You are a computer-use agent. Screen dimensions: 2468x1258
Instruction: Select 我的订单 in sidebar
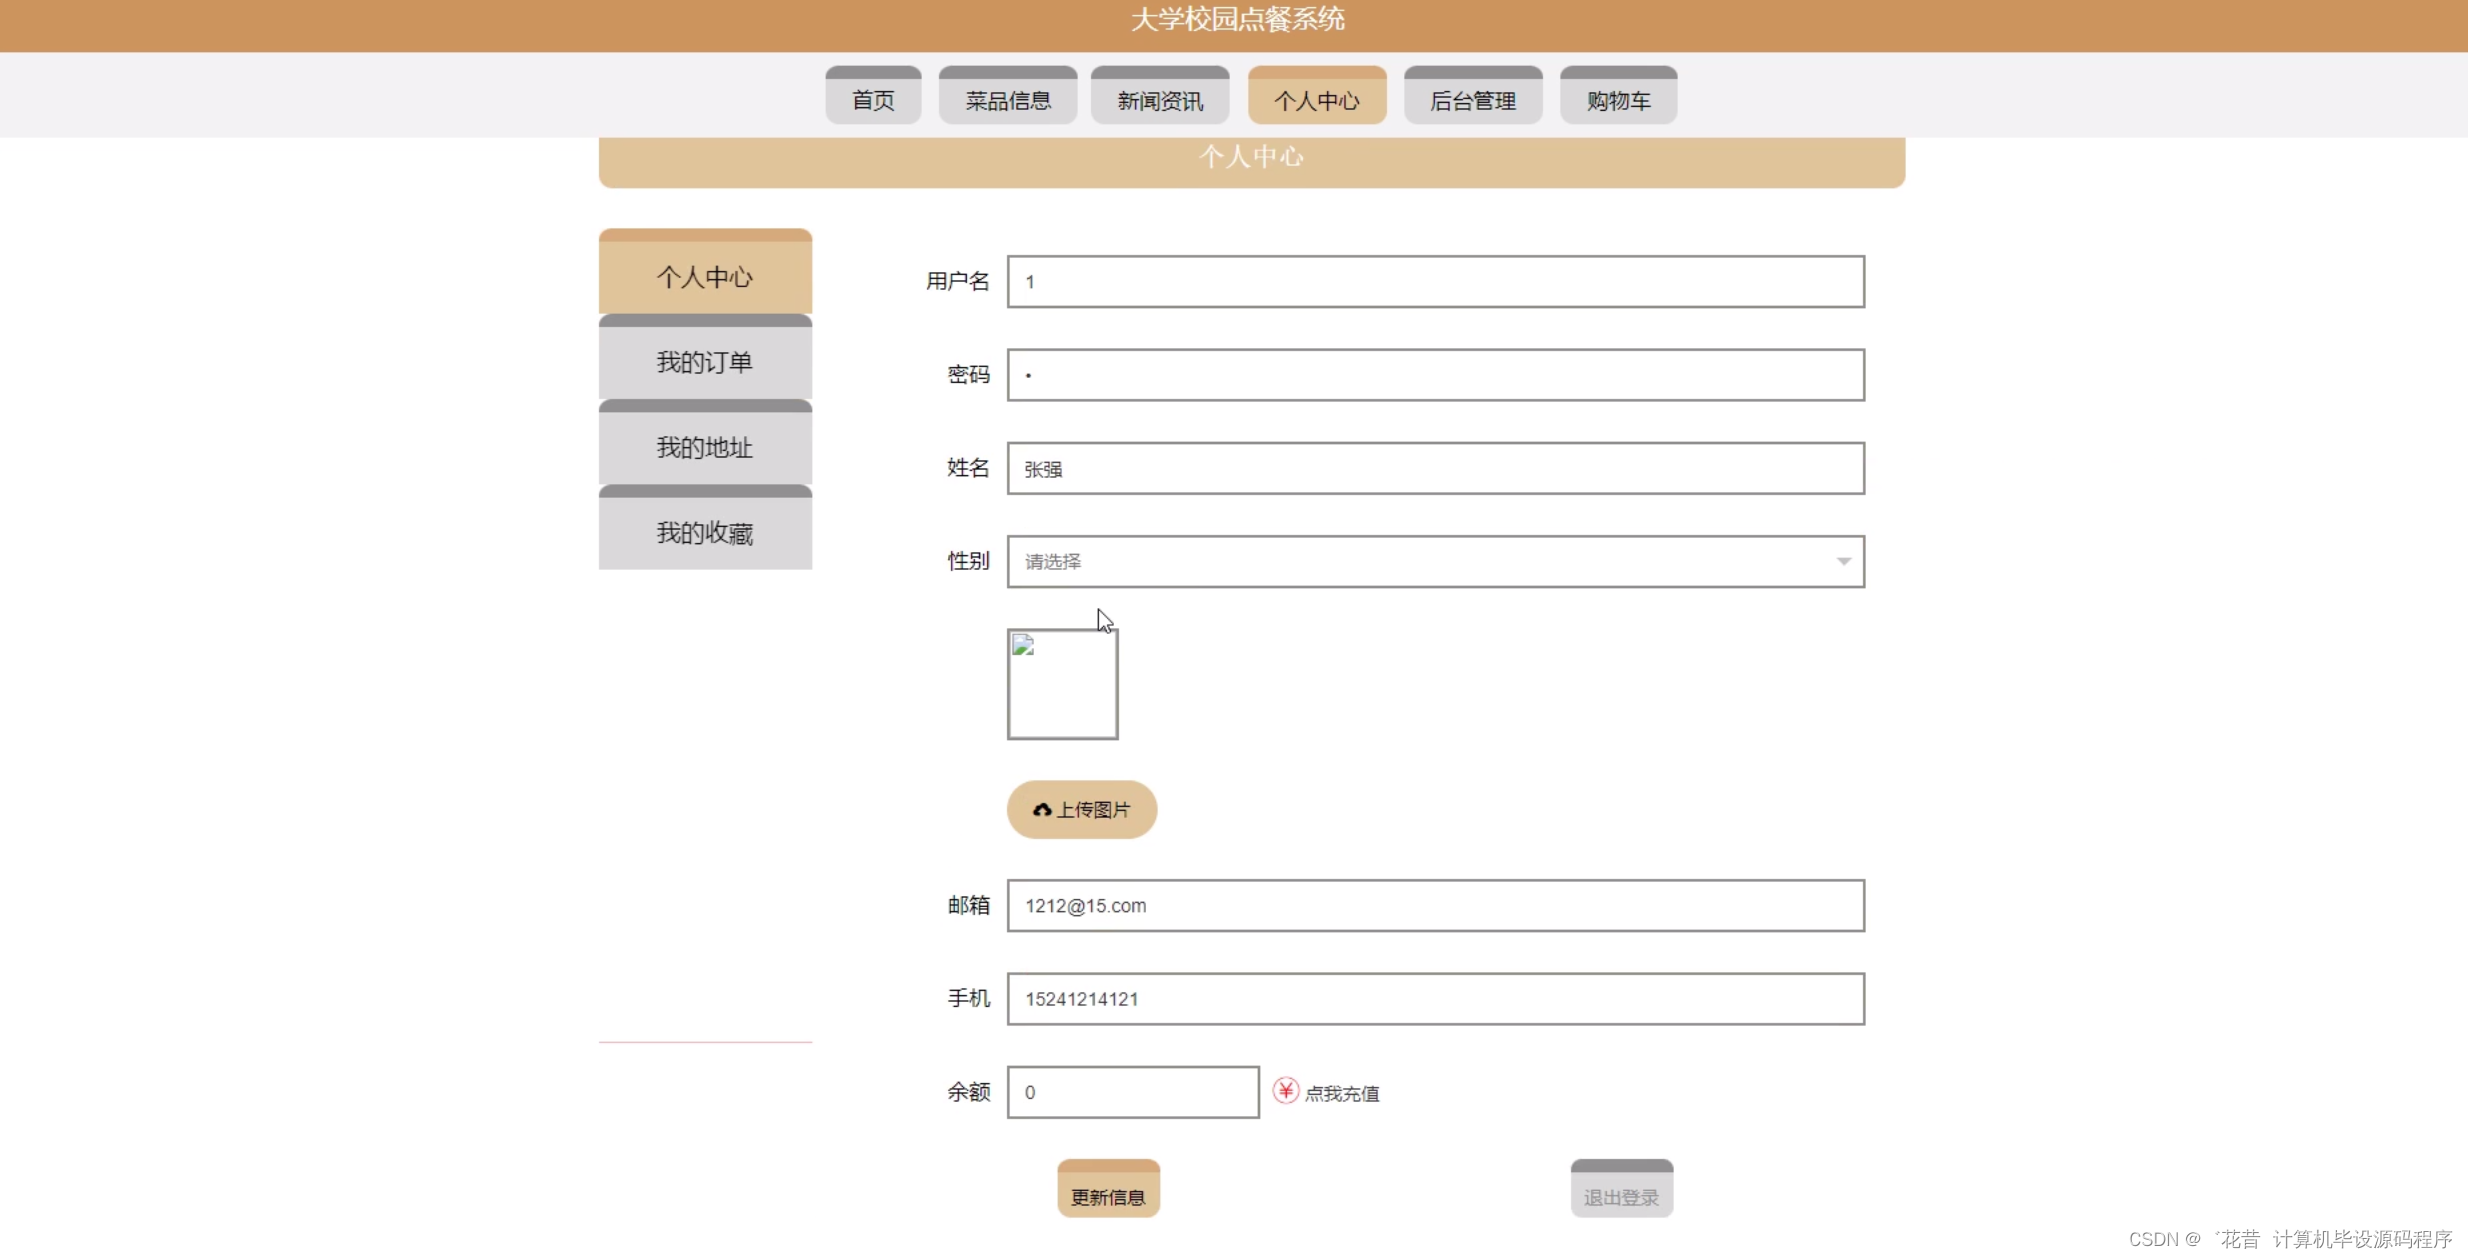pos(705,362)
